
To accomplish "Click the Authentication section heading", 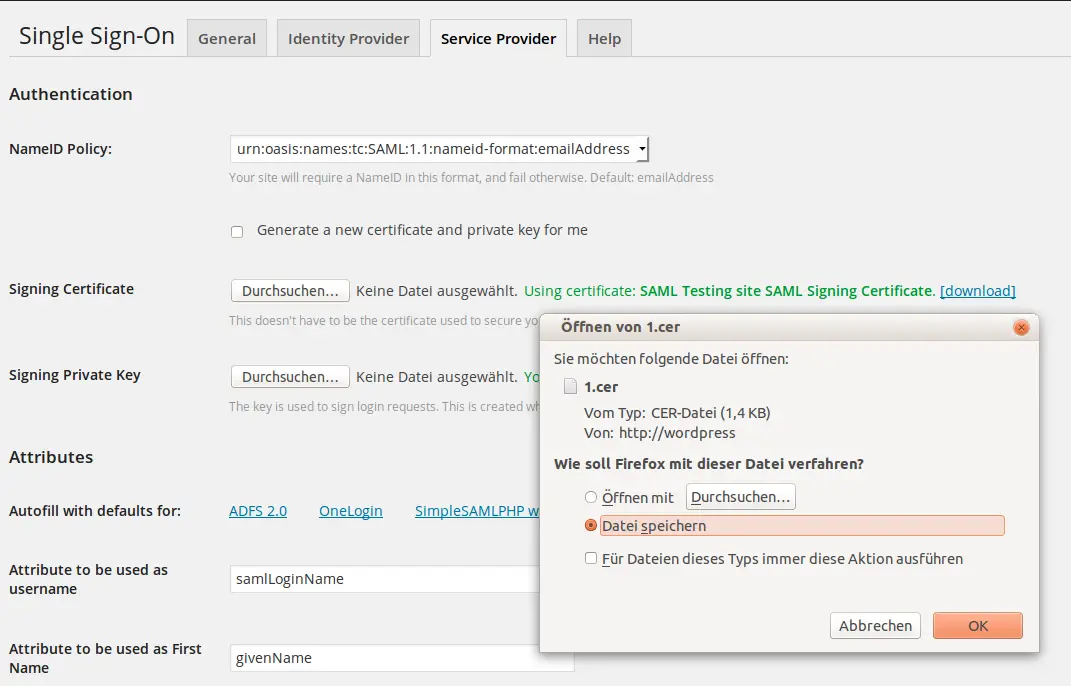I will [71, 94].
